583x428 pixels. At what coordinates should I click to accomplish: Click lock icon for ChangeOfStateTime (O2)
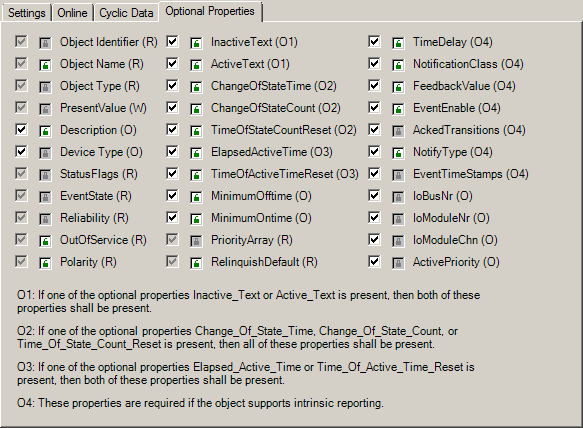(x=196, y=87)
